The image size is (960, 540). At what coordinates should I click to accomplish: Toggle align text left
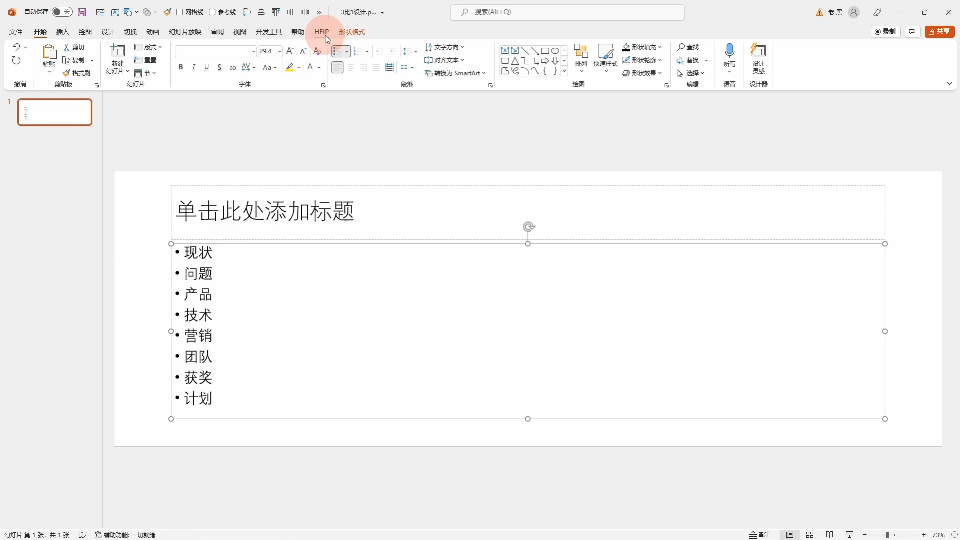(x=337, y=67)
